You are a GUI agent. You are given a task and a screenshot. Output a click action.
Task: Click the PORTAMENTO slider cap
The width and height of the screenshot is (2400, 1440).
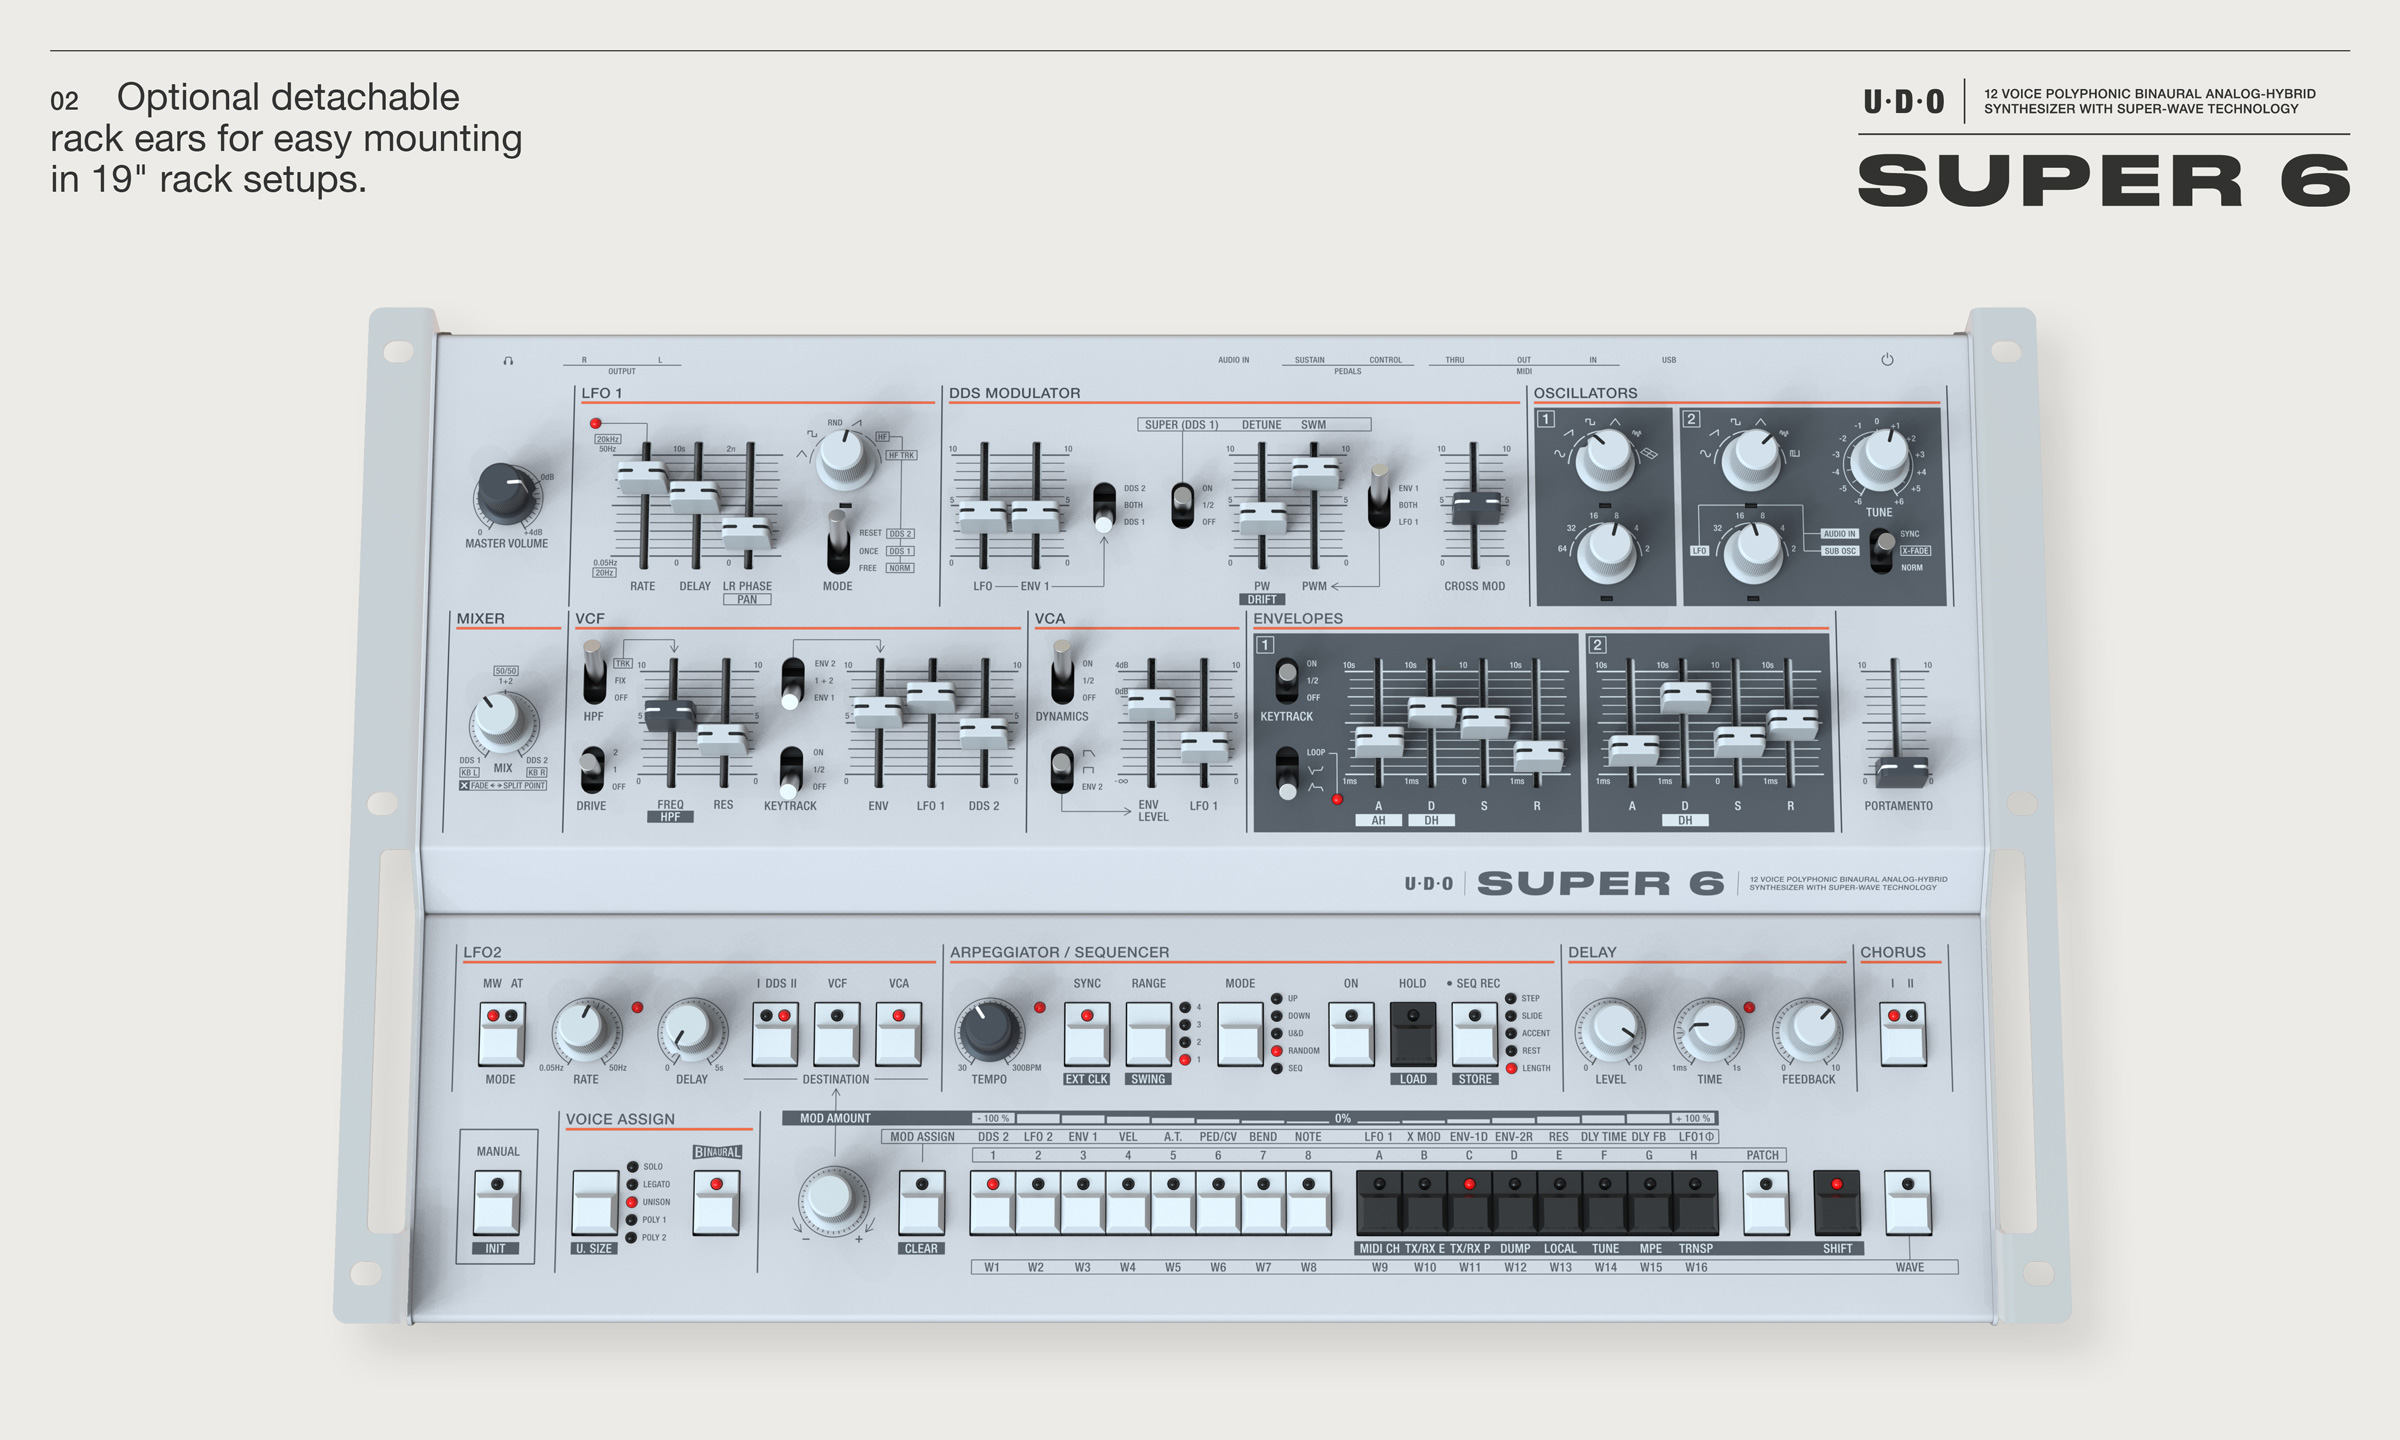[1900, 772]
